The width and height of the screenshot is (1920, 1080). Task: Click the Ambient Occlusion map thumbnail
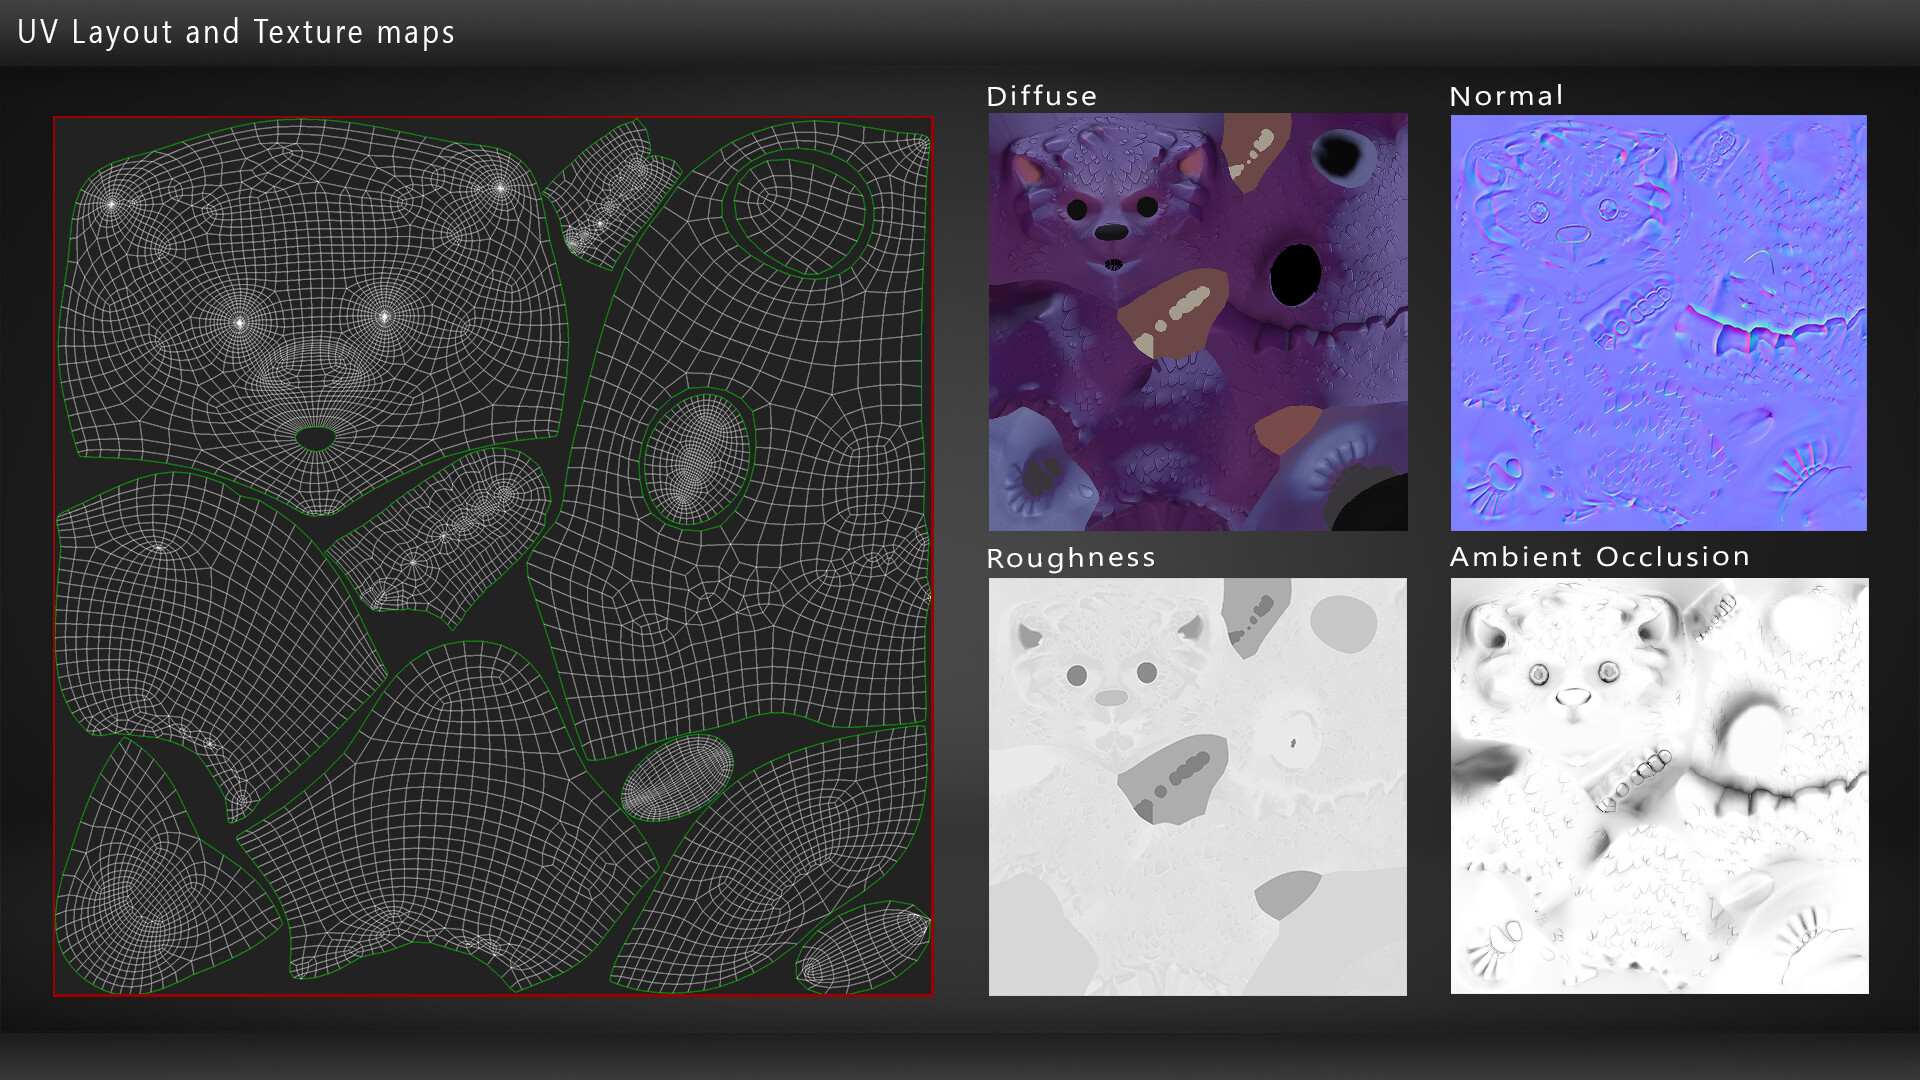click(x=1659, y=786)
